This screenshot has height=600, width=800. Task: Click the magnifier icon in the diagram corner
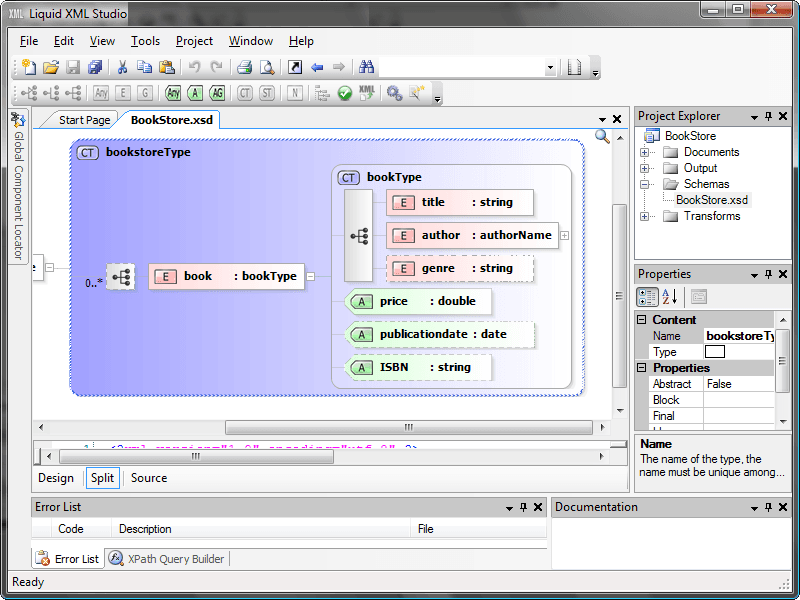(x=602, y=137)
